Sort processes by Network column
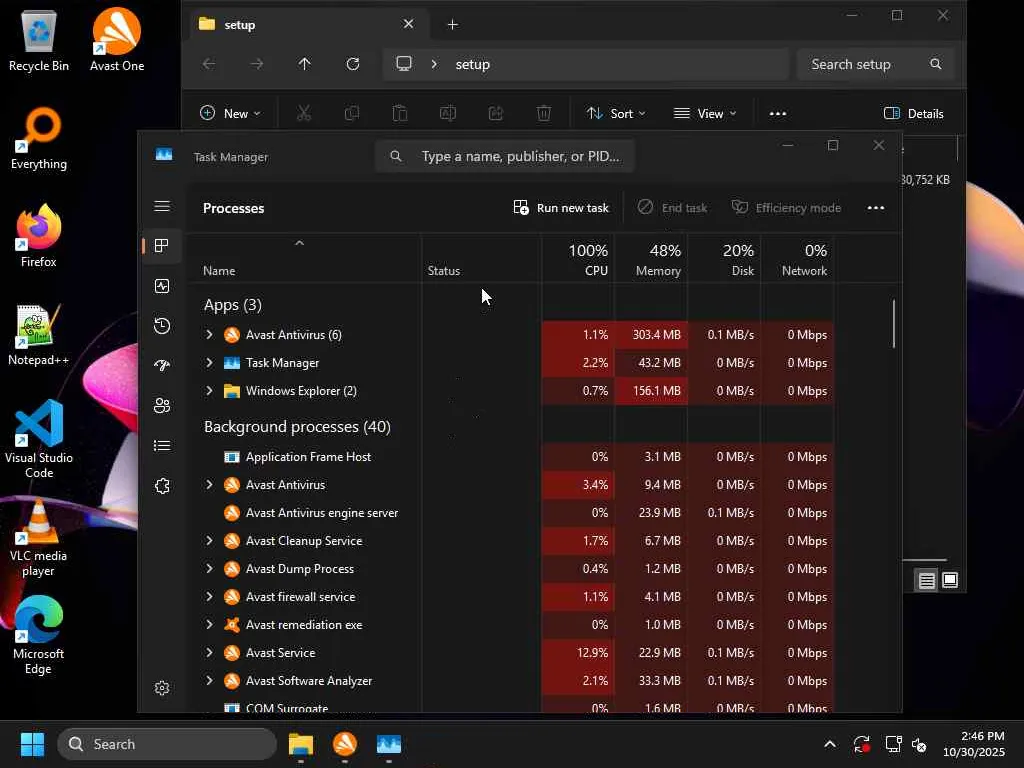1024x768 pixels. [x=797, y=259]
